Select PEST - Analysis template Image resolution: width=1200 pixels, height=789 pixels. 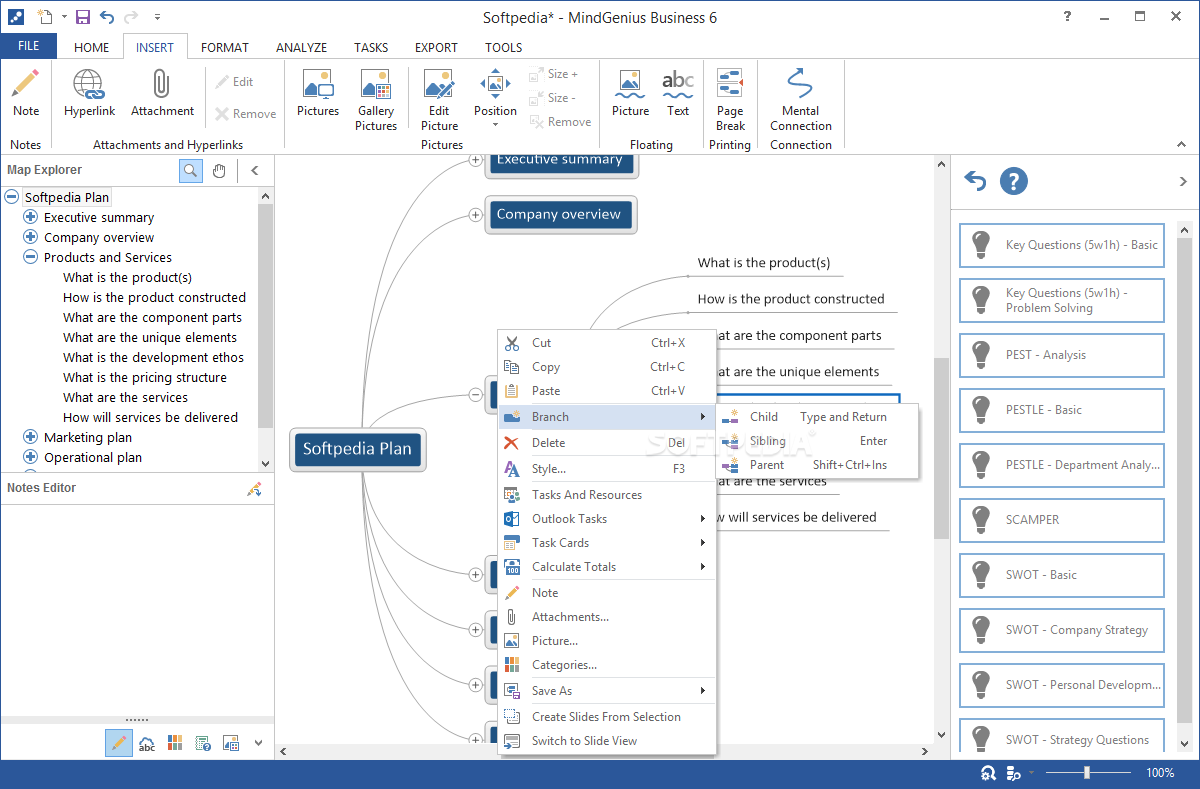[x=1062, y=355]
